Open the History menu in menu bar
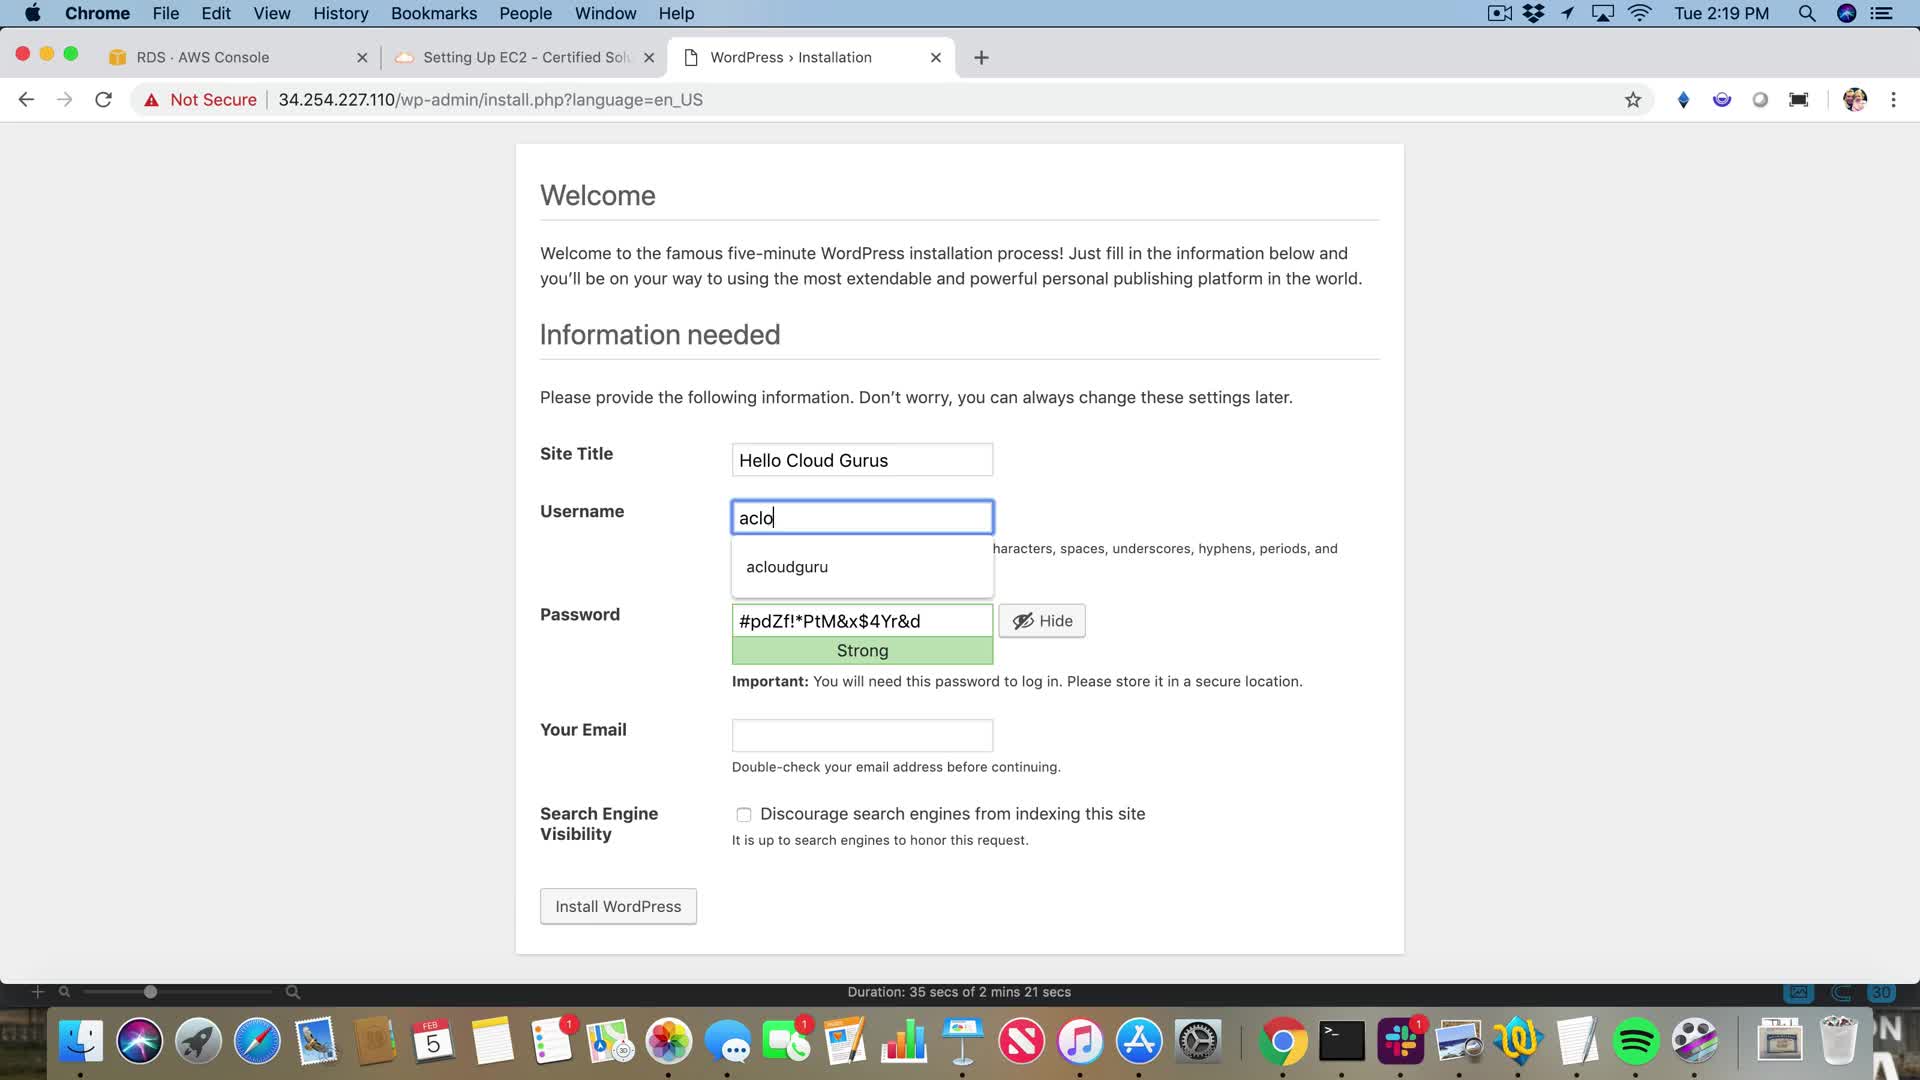Image resolution: width=1920 pixels, height=1080 pixels. point(340,13)
